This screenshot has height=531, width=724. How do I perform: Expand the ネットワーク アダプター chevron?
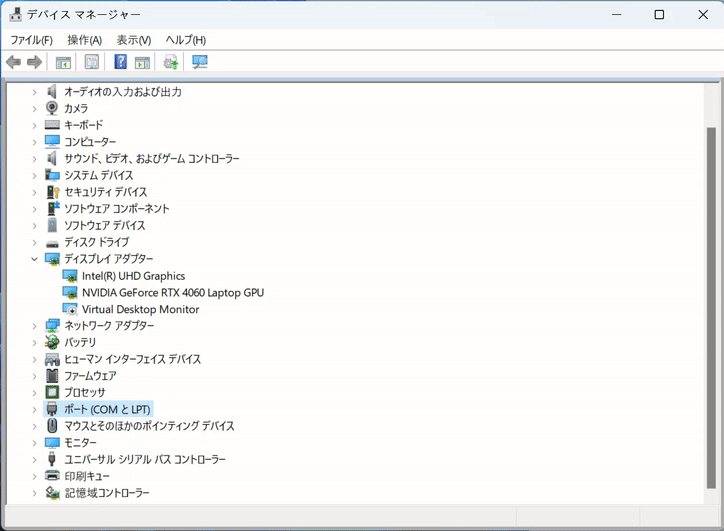34,326
